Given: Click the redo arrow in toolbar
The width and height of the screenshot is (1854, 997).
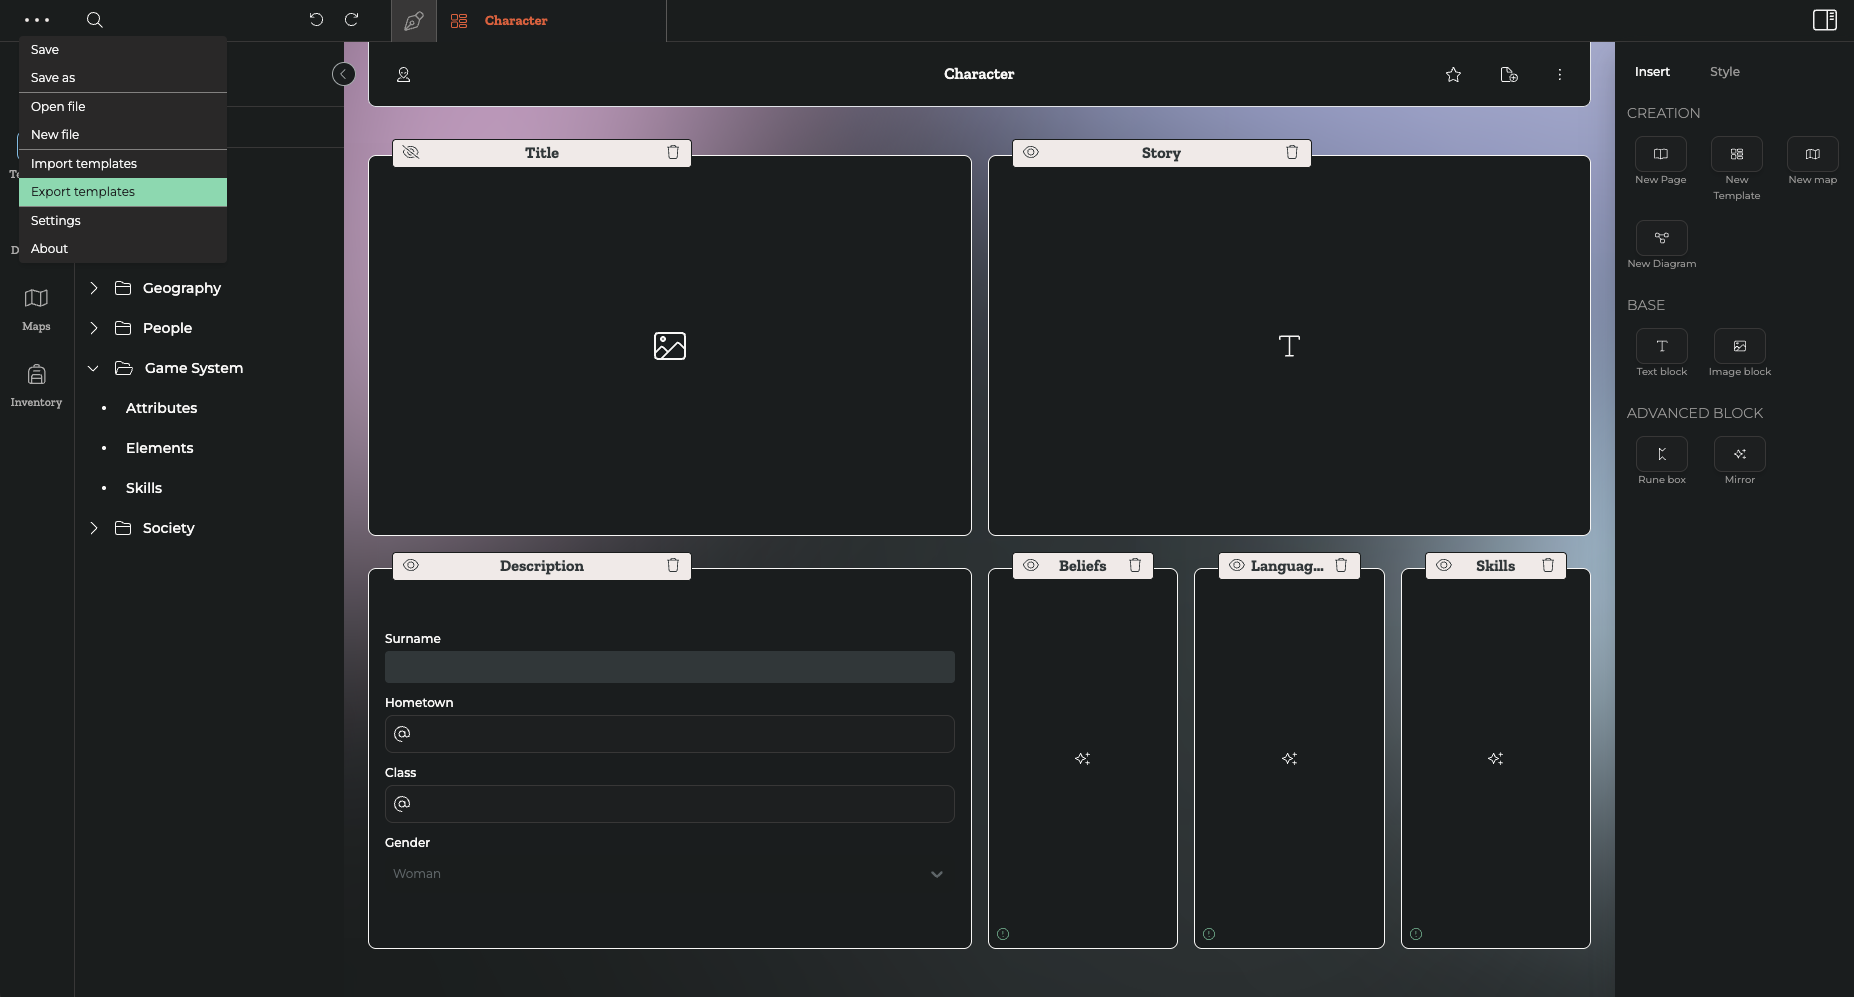Looking at the screenshot, I should pos(351,20).
